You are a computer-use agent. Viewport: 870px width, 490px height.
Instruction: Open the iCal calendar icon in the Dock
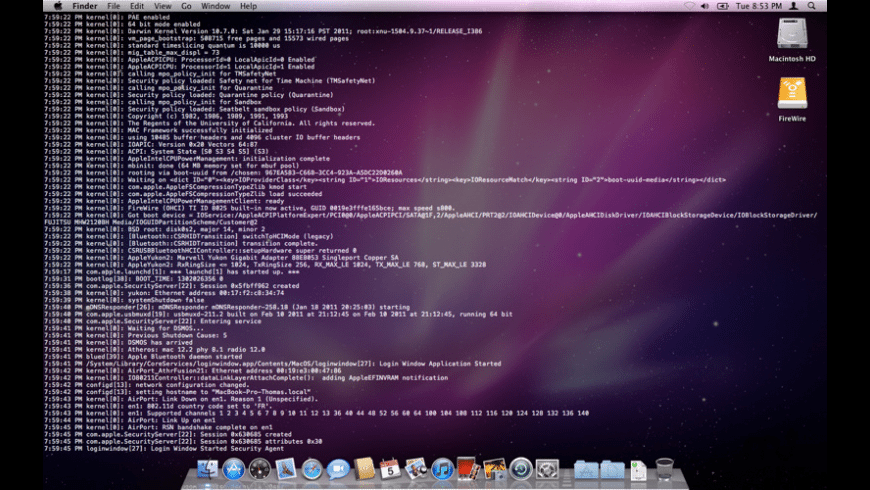(390, 469)
